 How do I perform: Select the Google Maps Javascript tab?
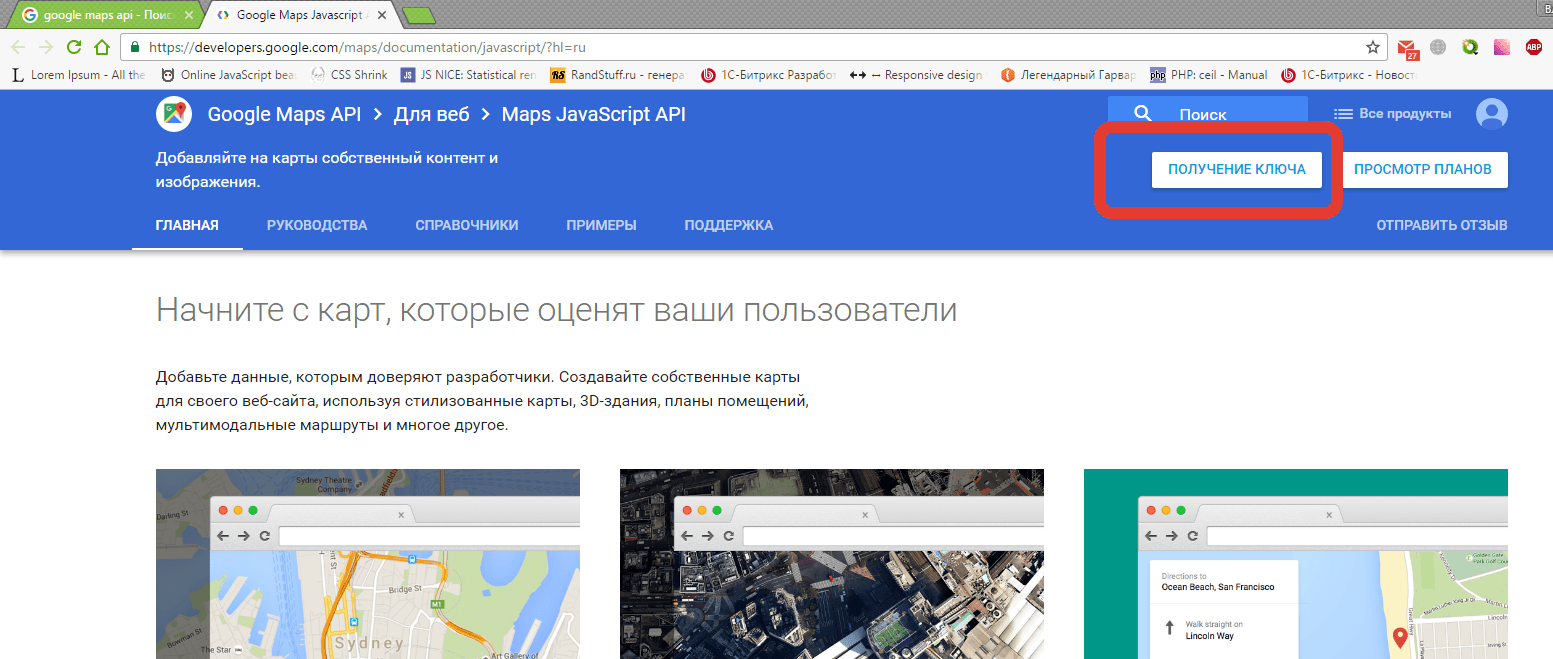299,15
